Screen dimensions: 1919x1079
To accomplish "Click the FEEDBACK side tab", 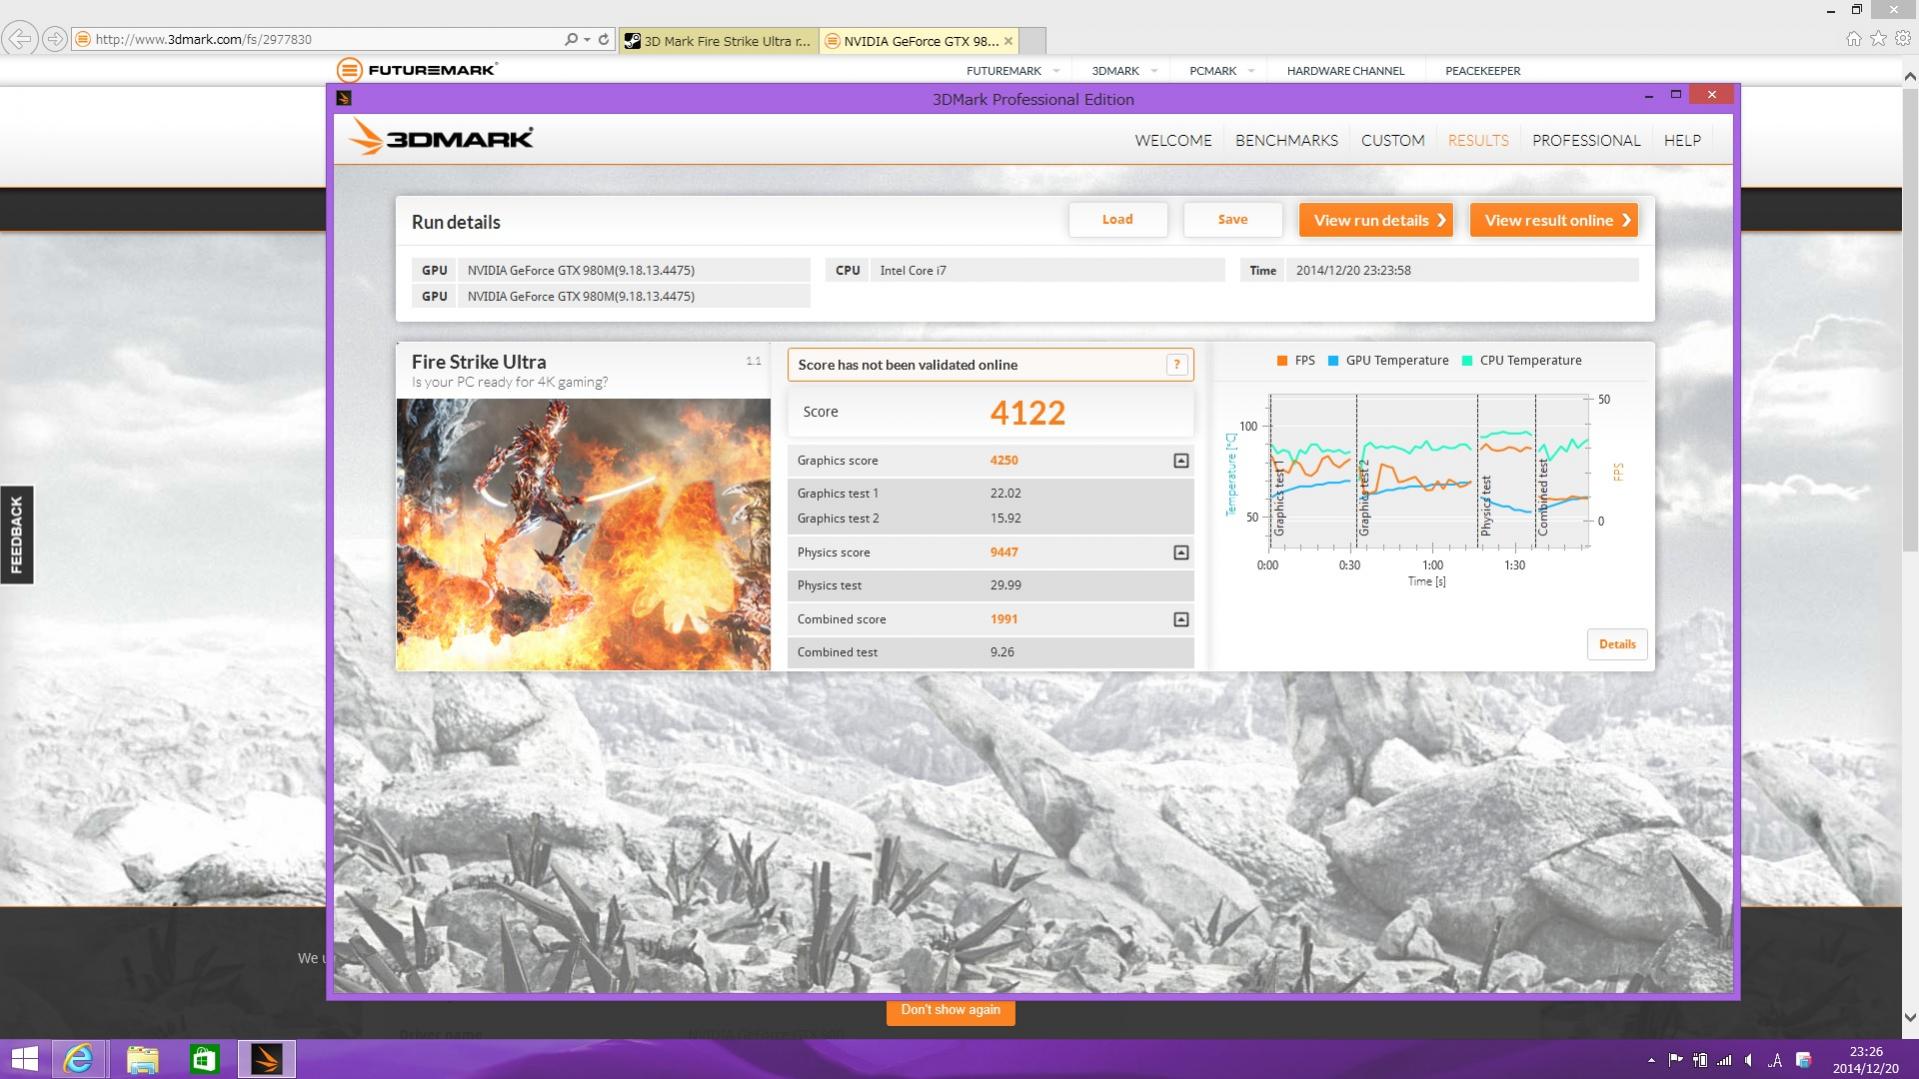I will pos(16,534).
